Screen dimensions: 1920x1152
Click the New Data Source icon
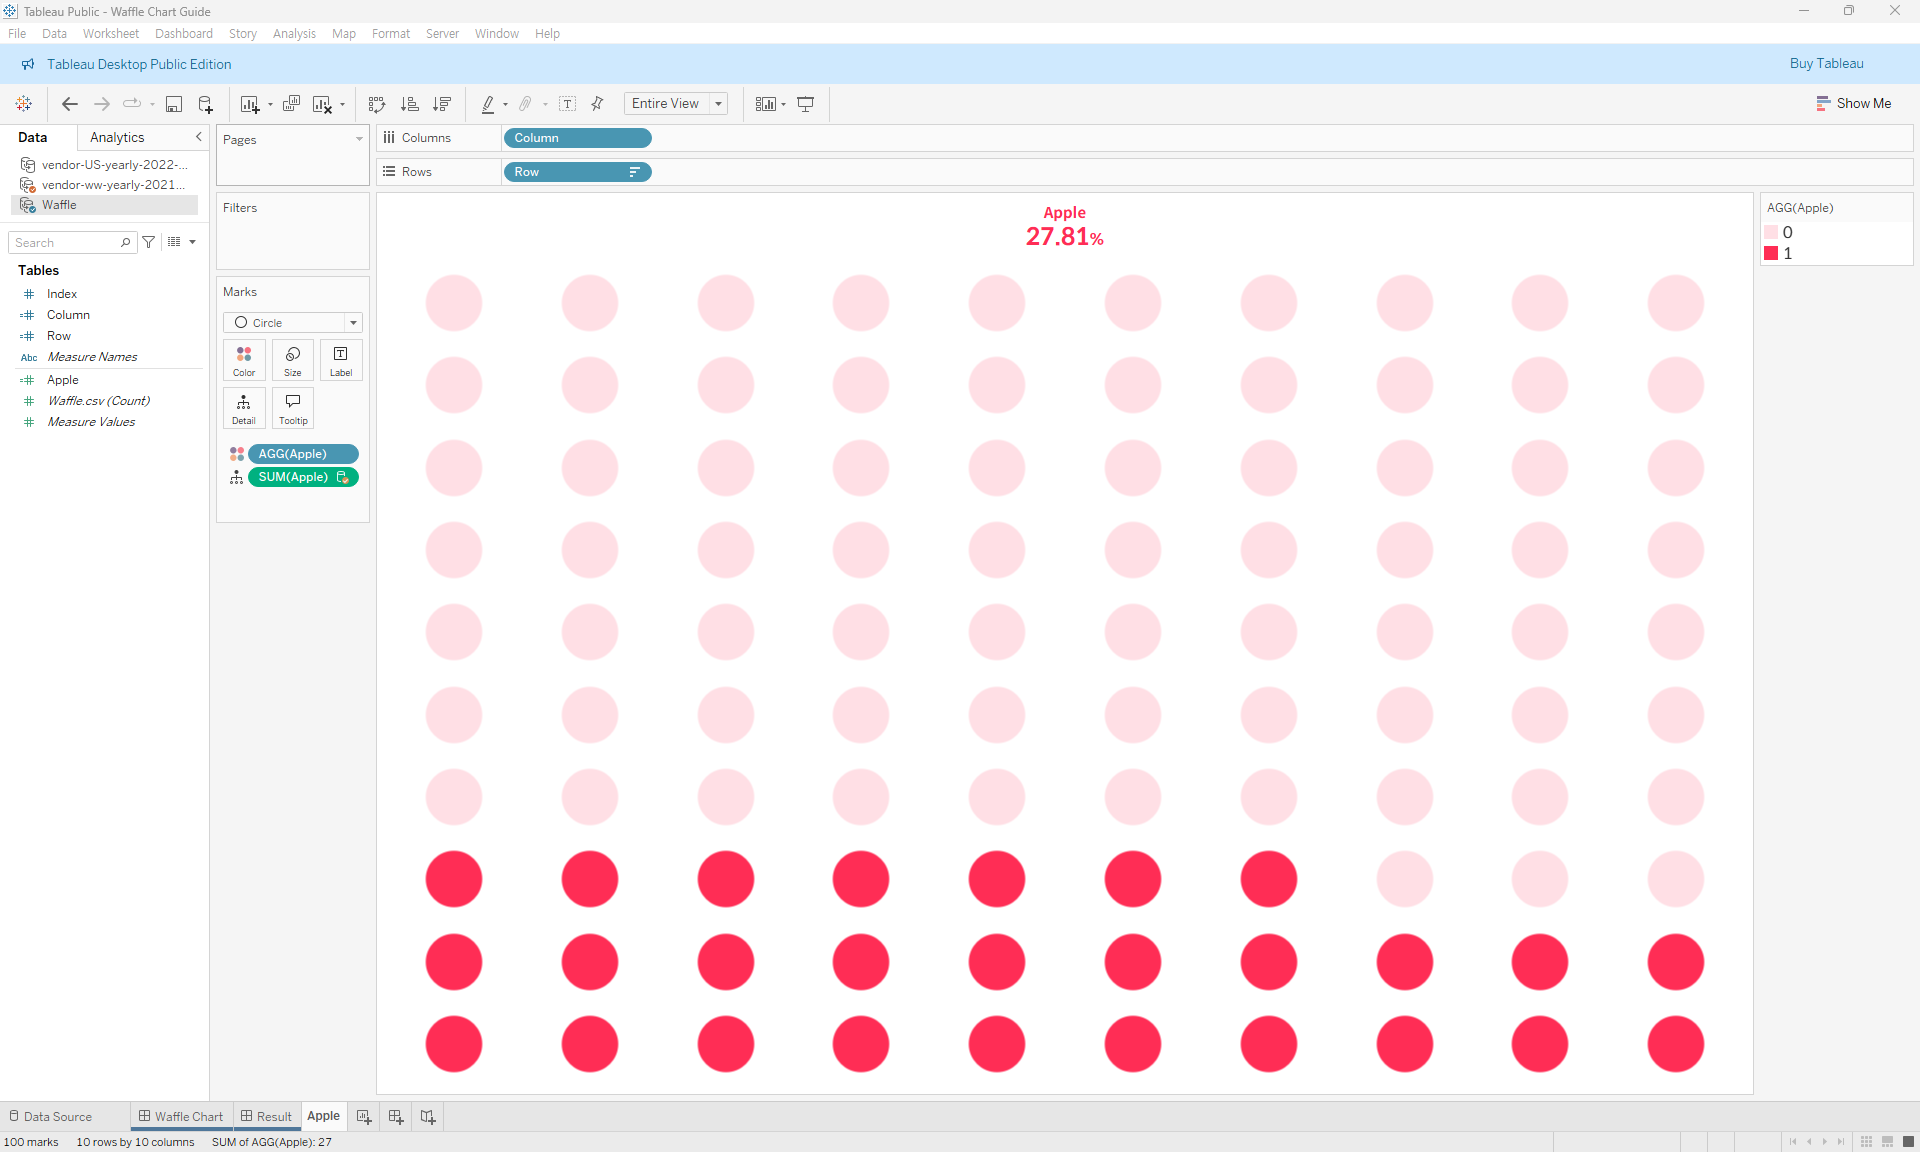(x=206, y=104)
